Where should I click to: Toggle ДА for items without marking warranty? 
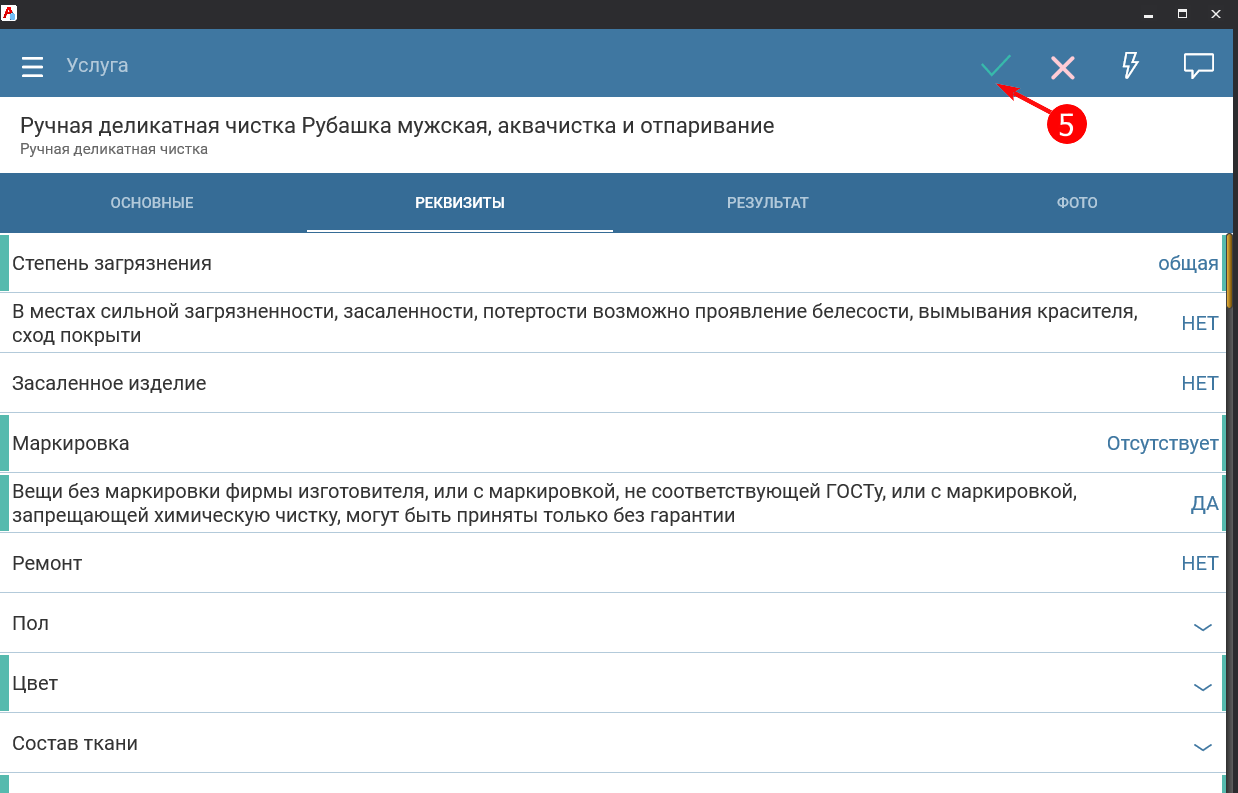[x=1204, y=503]
